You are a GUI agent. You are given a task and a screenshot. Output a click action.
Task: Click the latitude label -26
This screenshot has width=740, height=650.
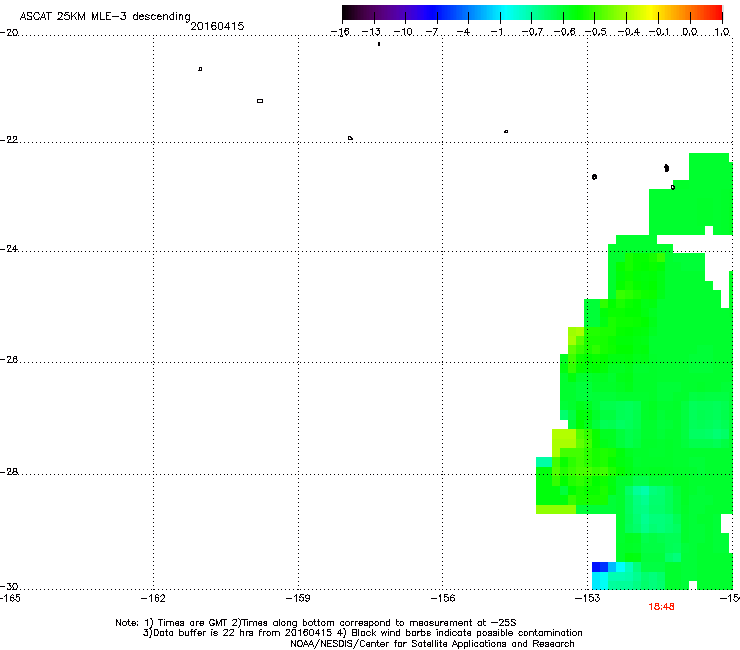pyautogui.click(x=9, y=360)
